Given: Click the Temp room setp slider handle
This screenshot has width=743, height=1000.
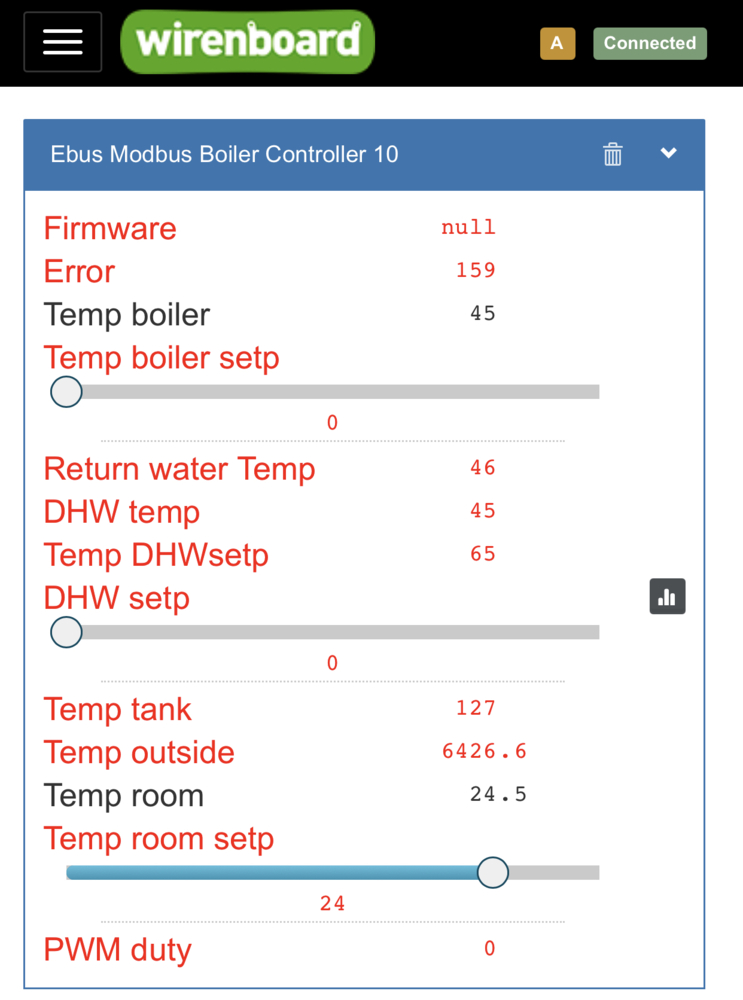Looking at the screenshot, I should point(493,872).
